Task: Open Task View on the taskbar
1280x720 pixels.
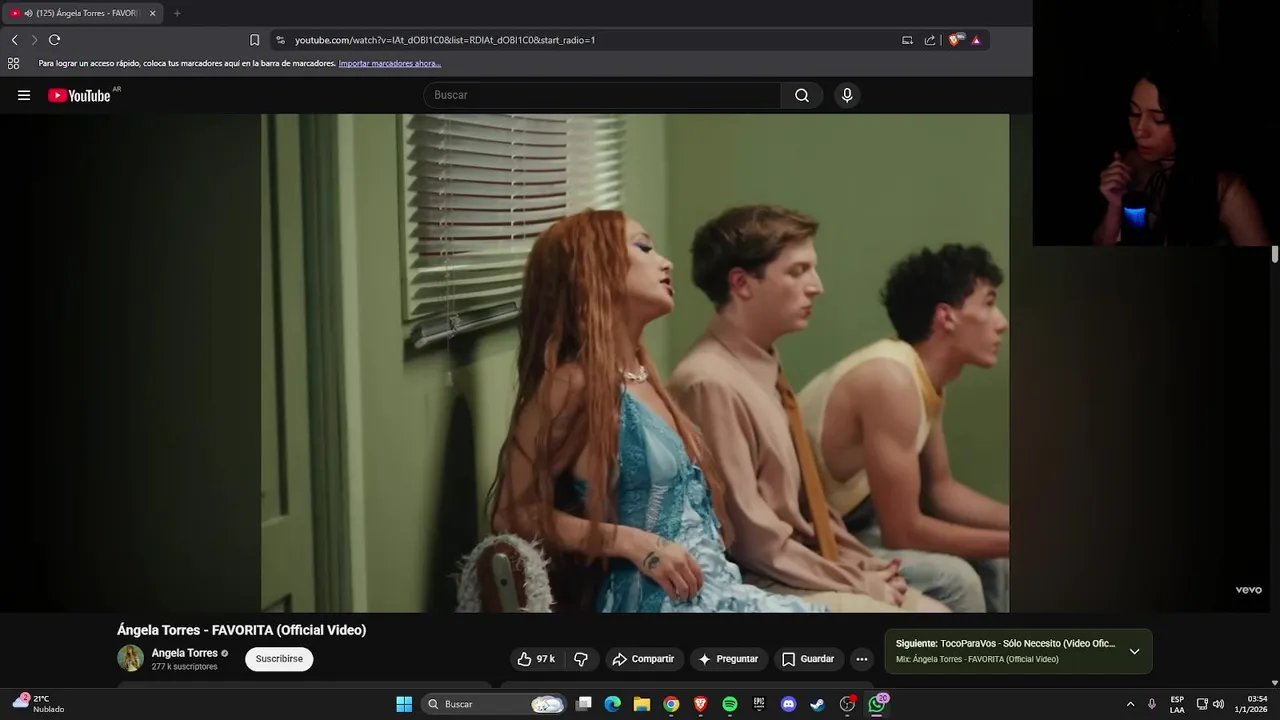Action: tap(584, 704)
